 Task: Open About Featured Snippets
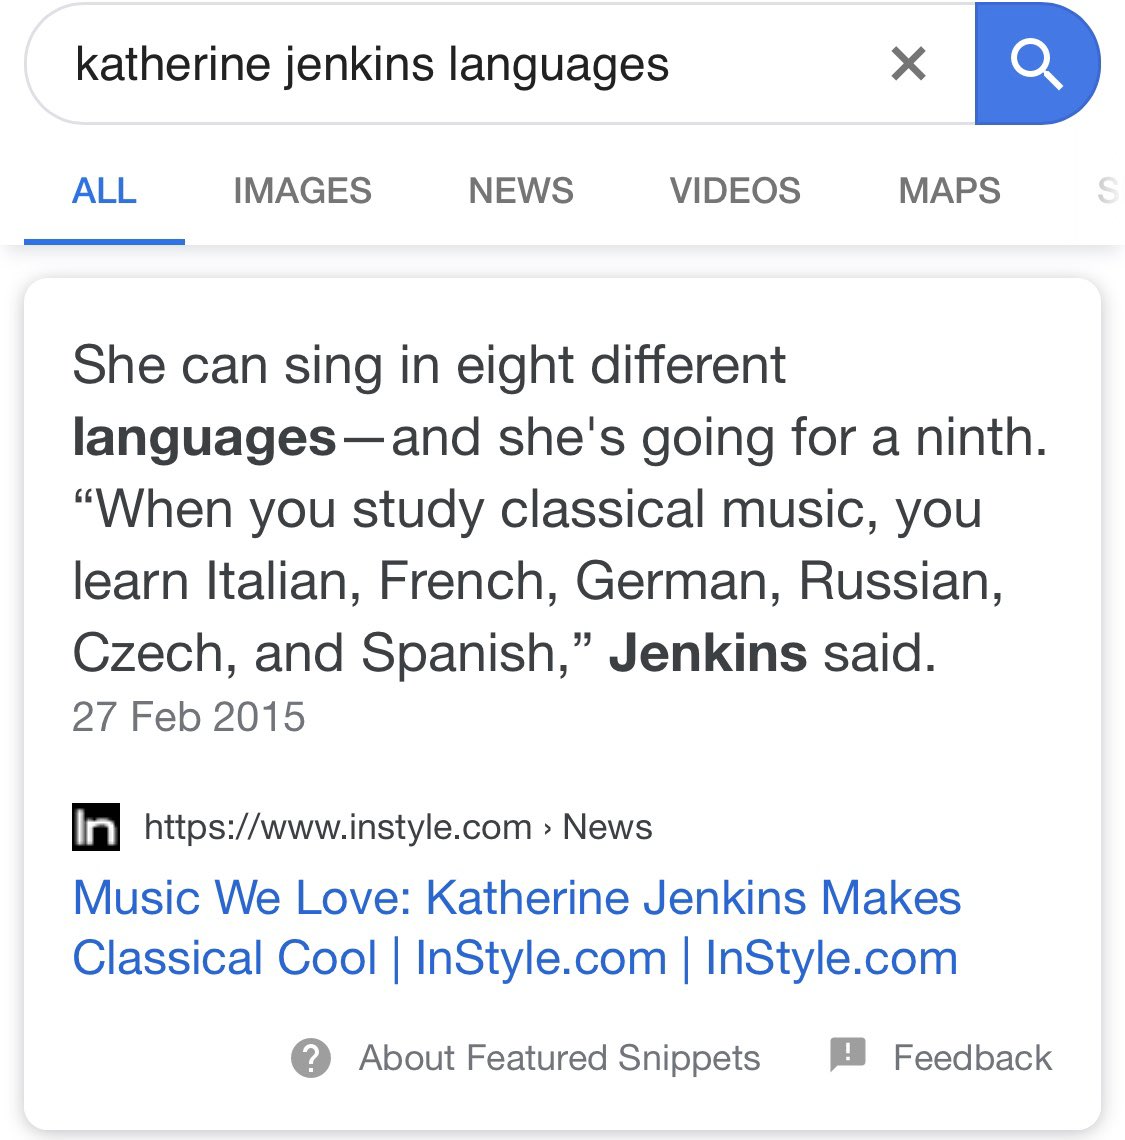click(x=559, y=1058)
